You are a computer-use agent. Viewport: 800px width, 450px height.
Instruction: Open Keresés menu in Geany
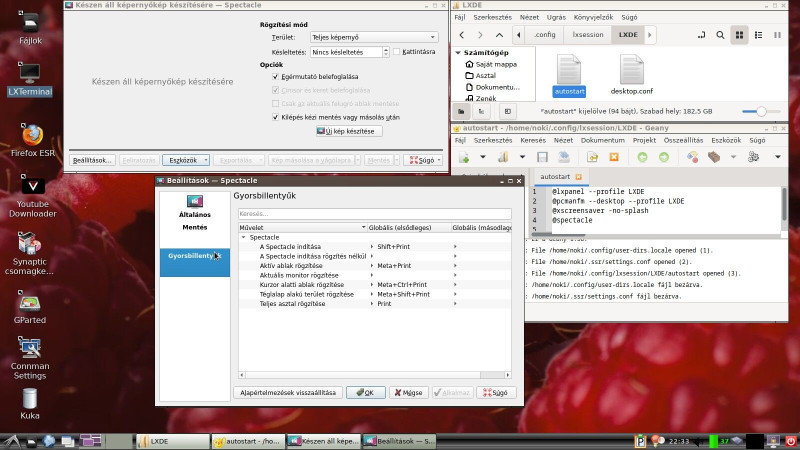pos(533,140)
